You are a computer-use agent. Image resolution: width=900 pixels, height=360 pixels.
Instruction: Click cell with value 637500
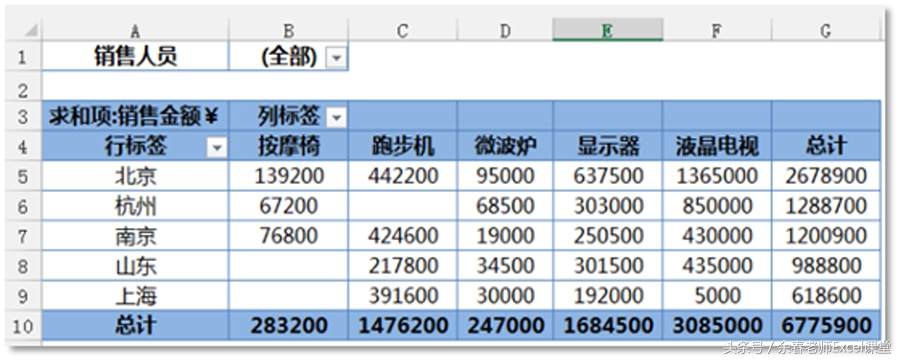click(x=608, y=176)
